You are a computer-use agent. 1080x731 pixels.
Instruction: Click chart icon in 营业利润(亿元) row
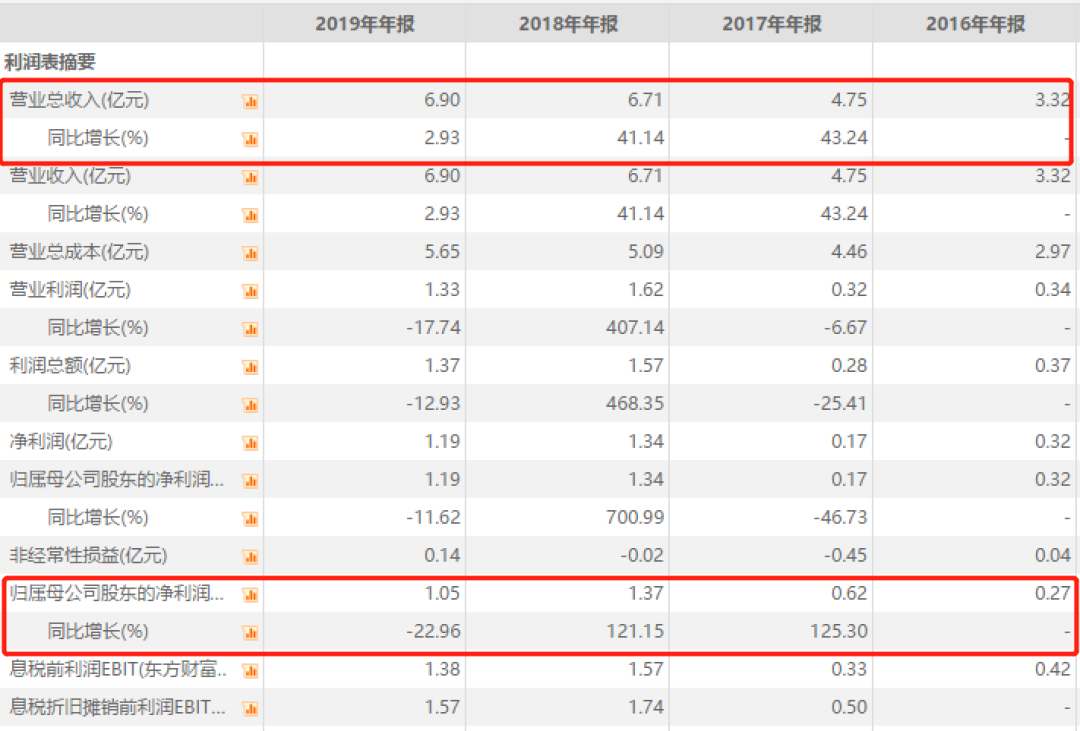(250, 291)
